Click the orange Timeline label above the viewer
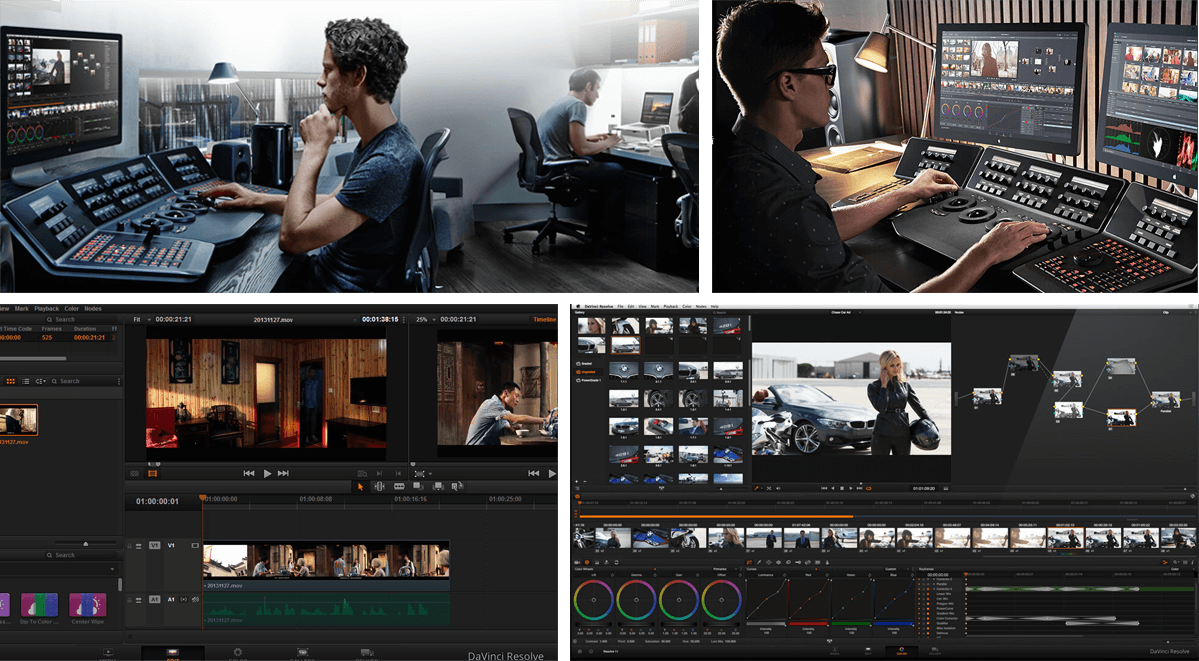This screenshot has height=661, width=1199. pyautogui.click(x=544, y=319)
